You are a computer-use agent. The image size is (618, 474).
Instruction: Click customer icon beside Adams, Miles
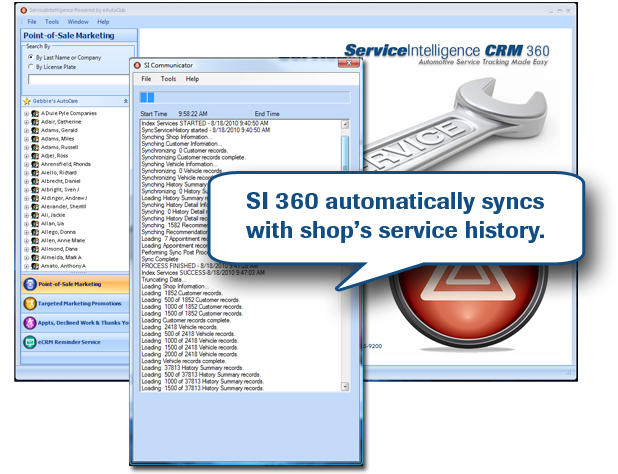pyautogui.click(x=35, y=139)
